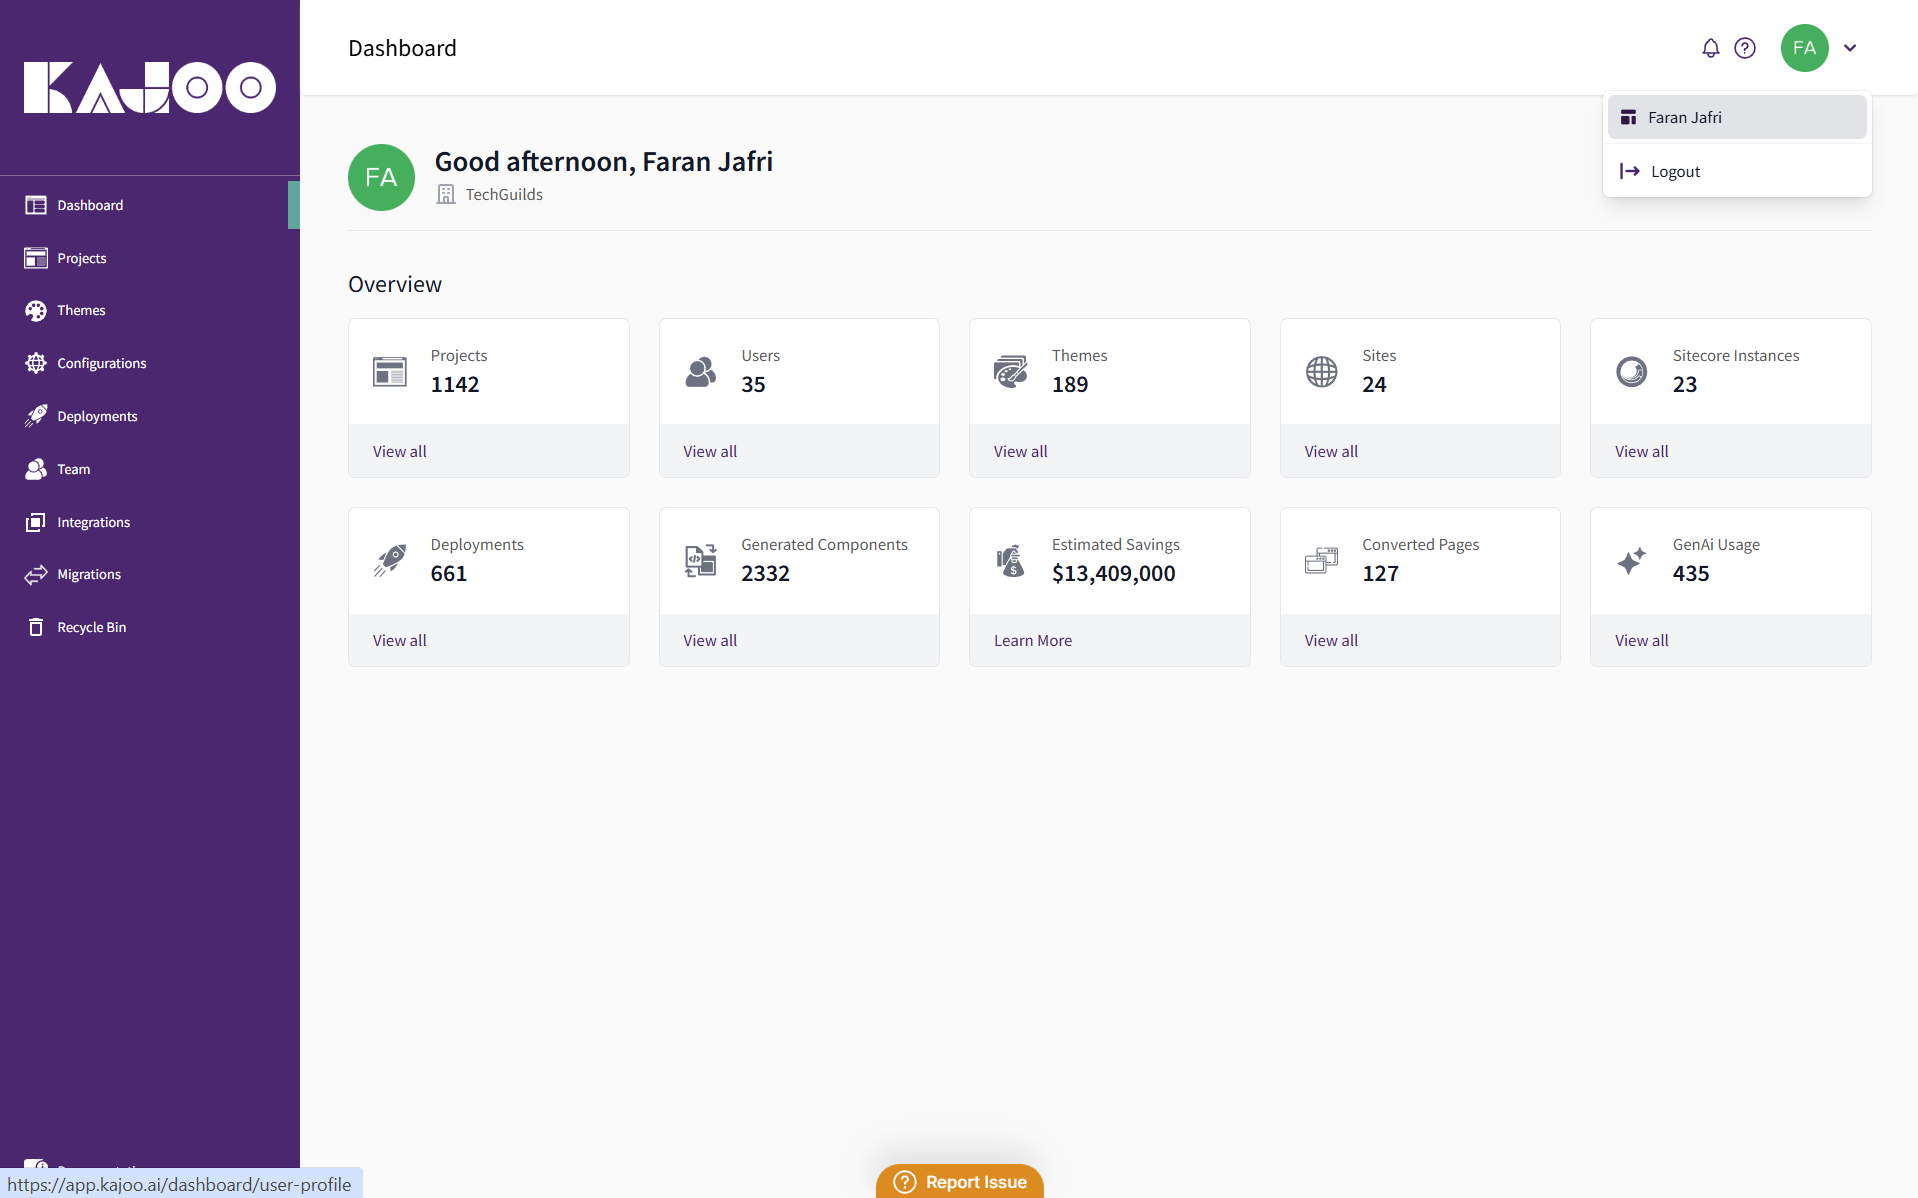Open notifications bell icon

[1710, 48]
